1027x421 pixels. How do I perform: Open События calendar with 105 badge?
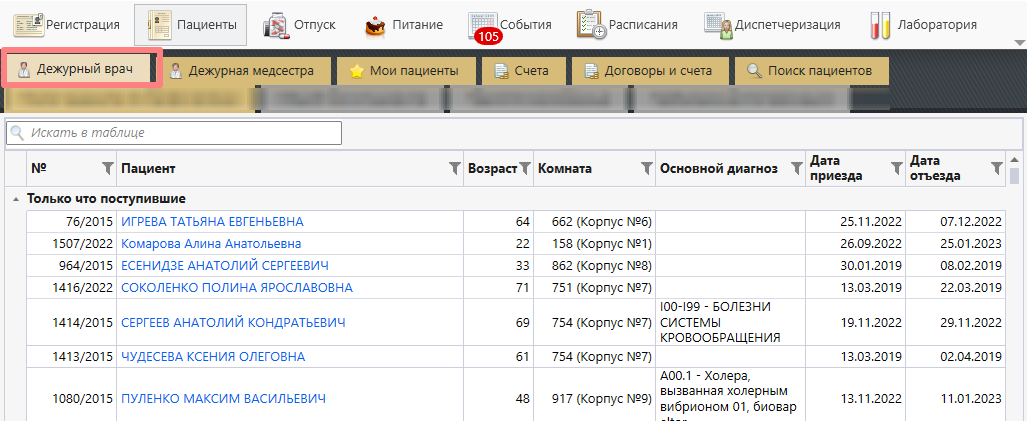tap(484, 24)
